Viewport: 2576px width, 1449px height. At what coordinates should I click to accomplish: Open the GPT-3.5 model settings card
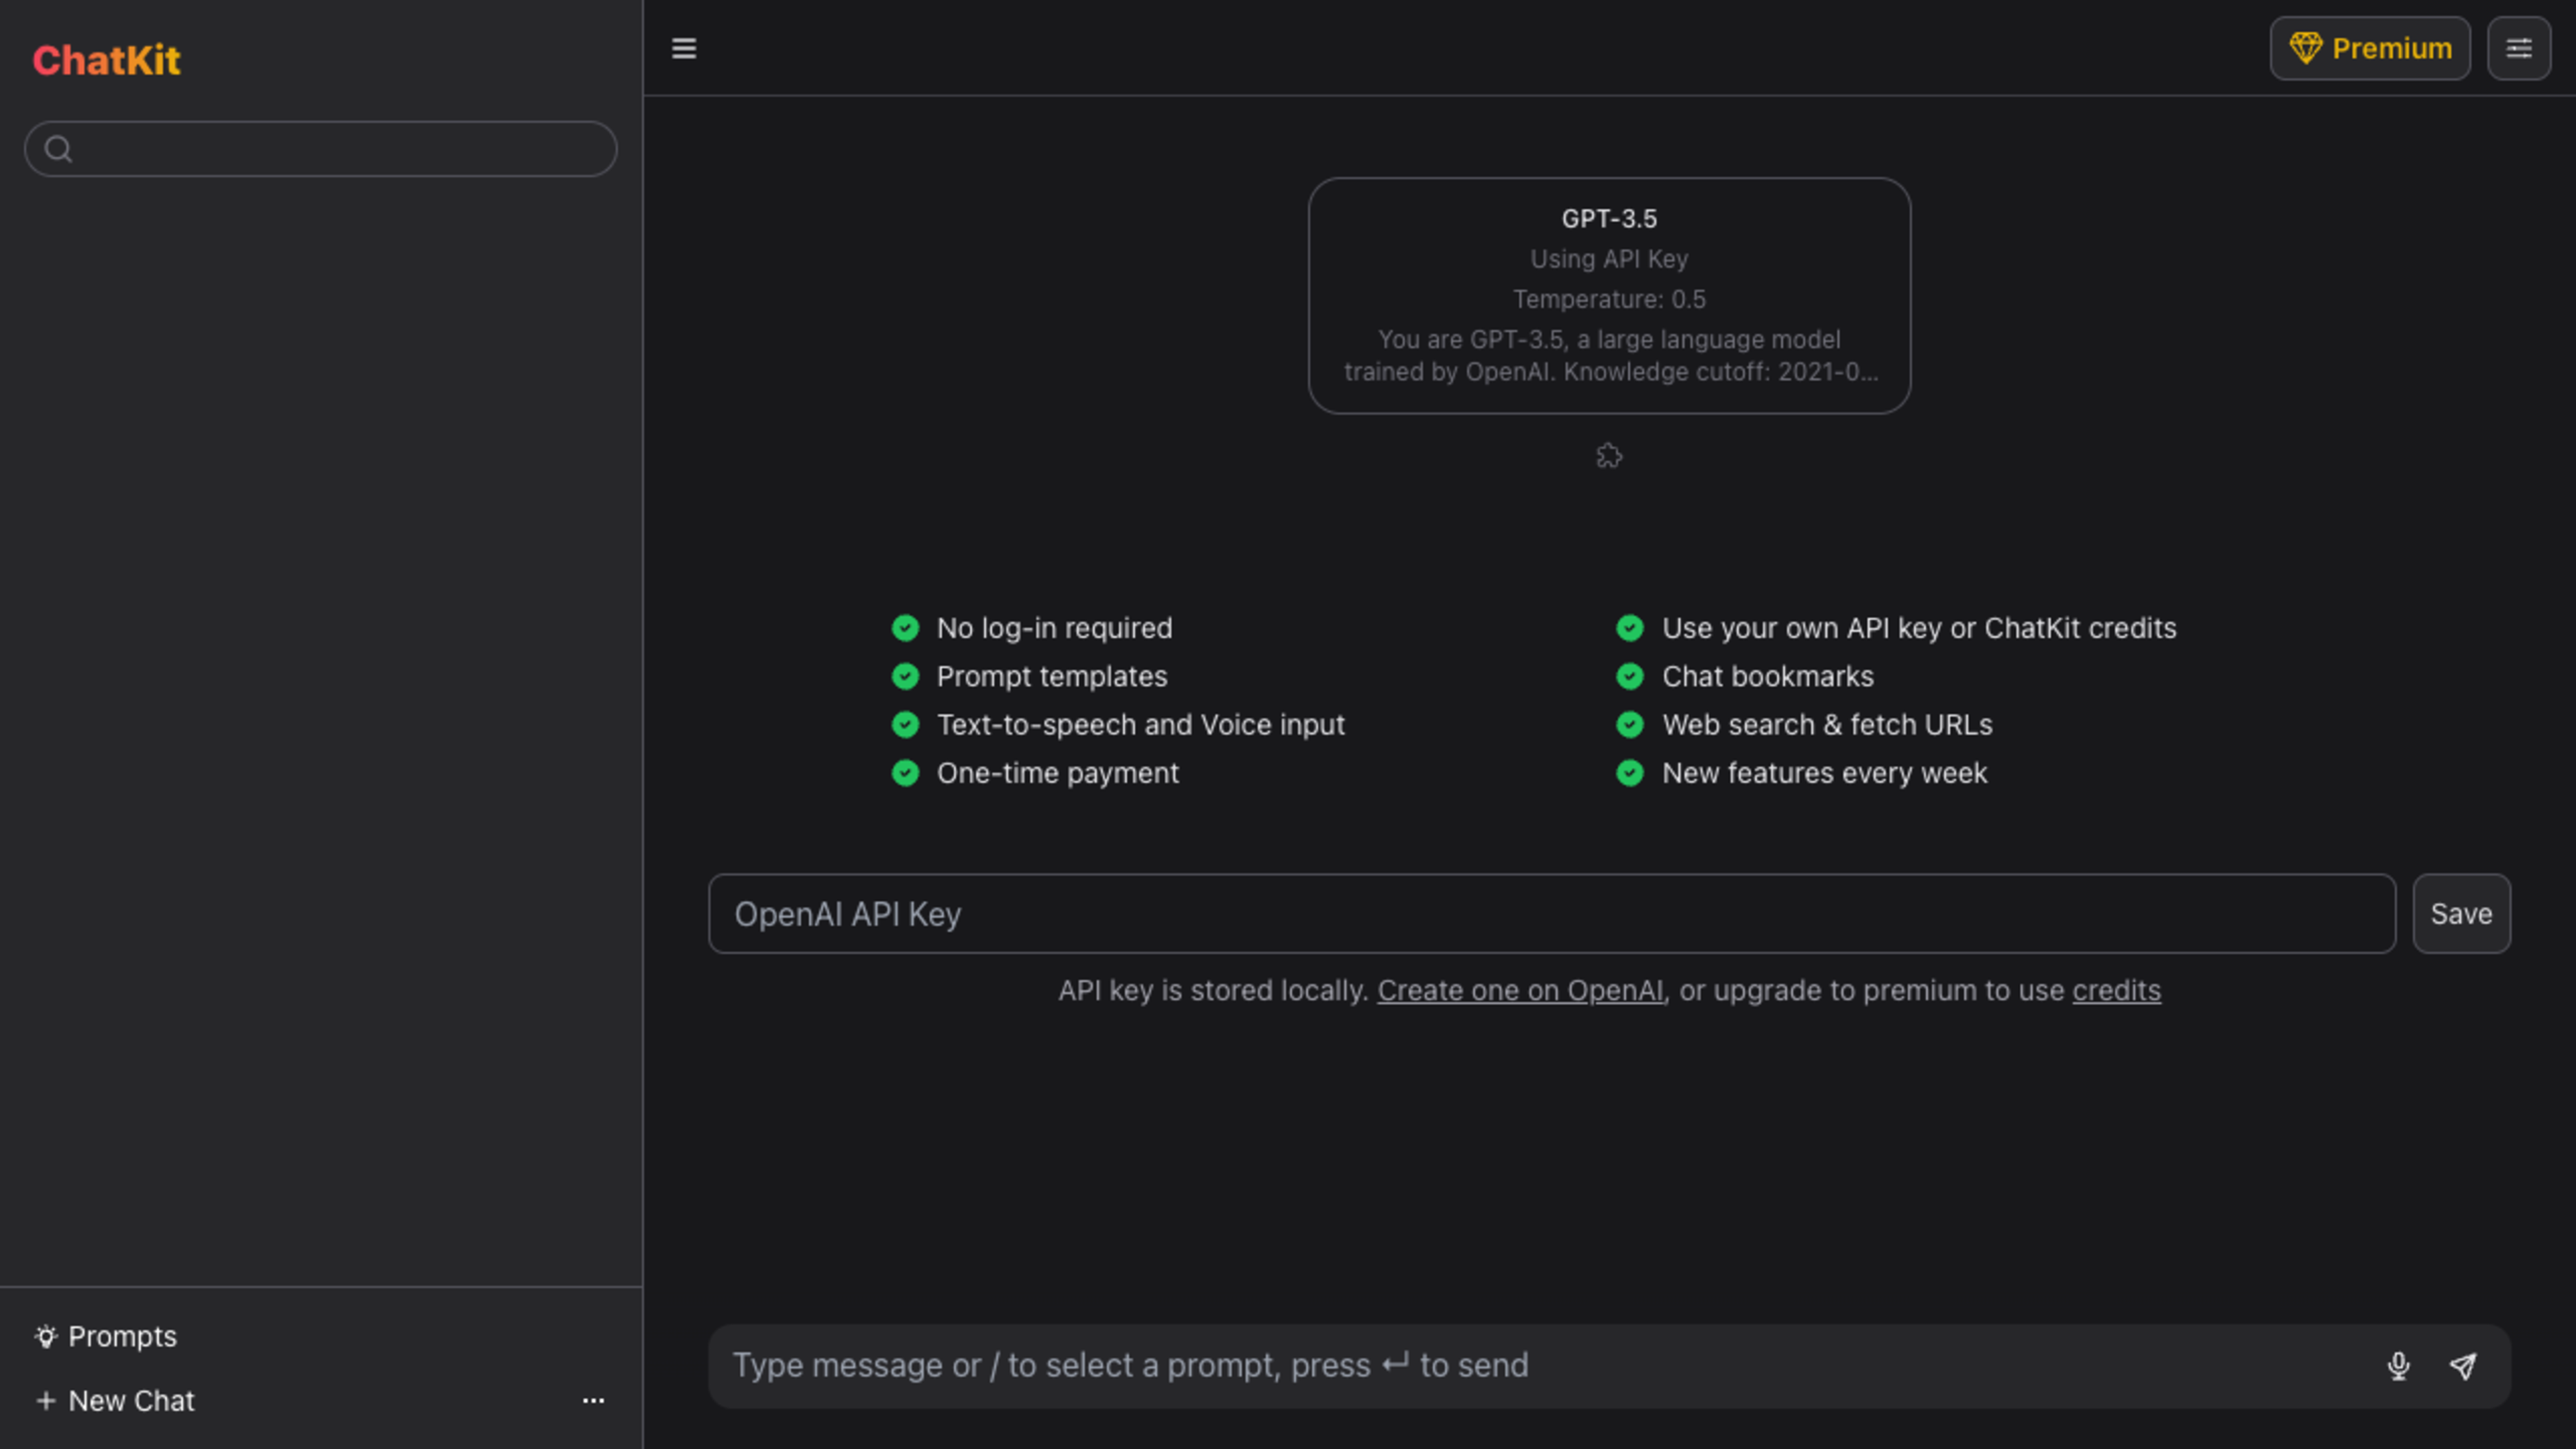pyautogui.click(x=1609, y=296)
